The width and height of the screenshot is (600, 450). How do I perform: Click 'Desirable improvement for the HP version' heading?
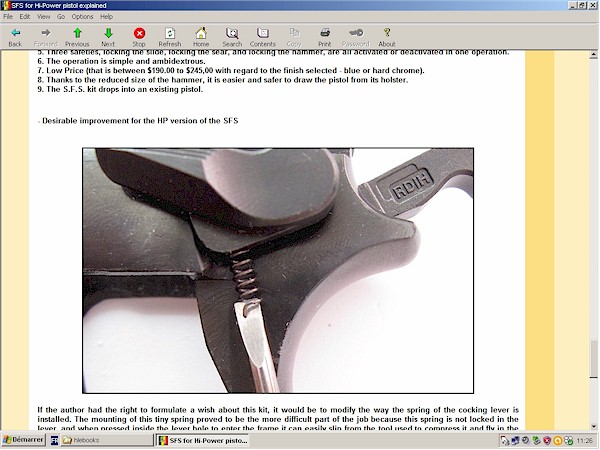click(140, 121)
